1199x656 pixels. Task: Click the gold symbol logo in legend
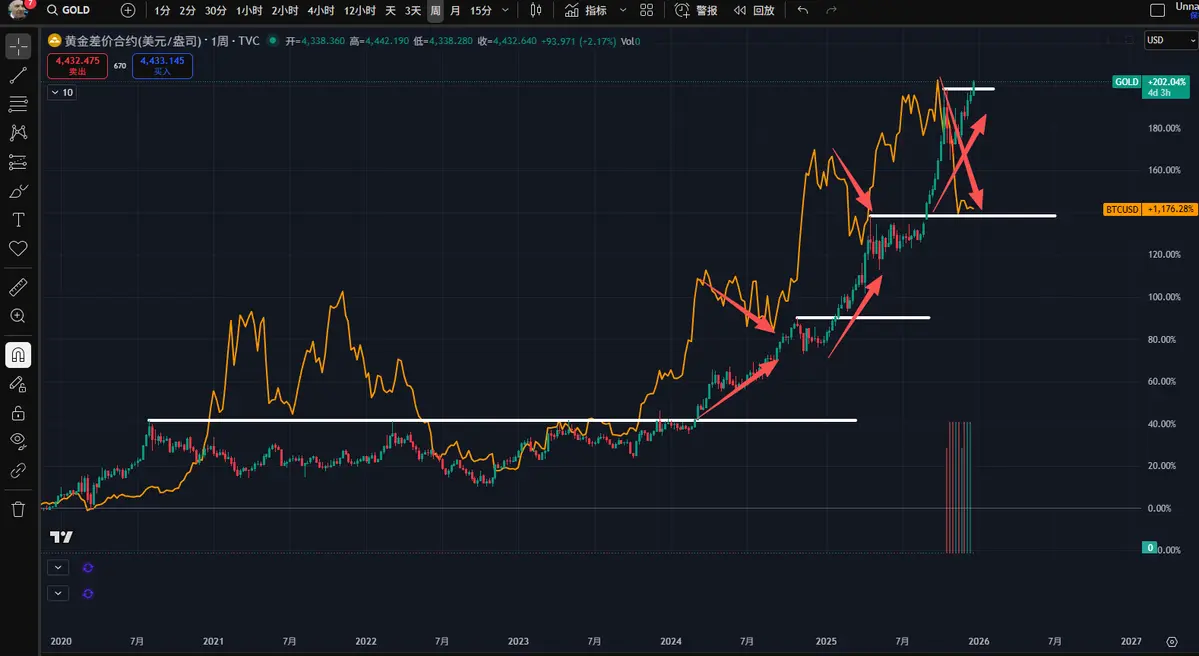[54, 41]
